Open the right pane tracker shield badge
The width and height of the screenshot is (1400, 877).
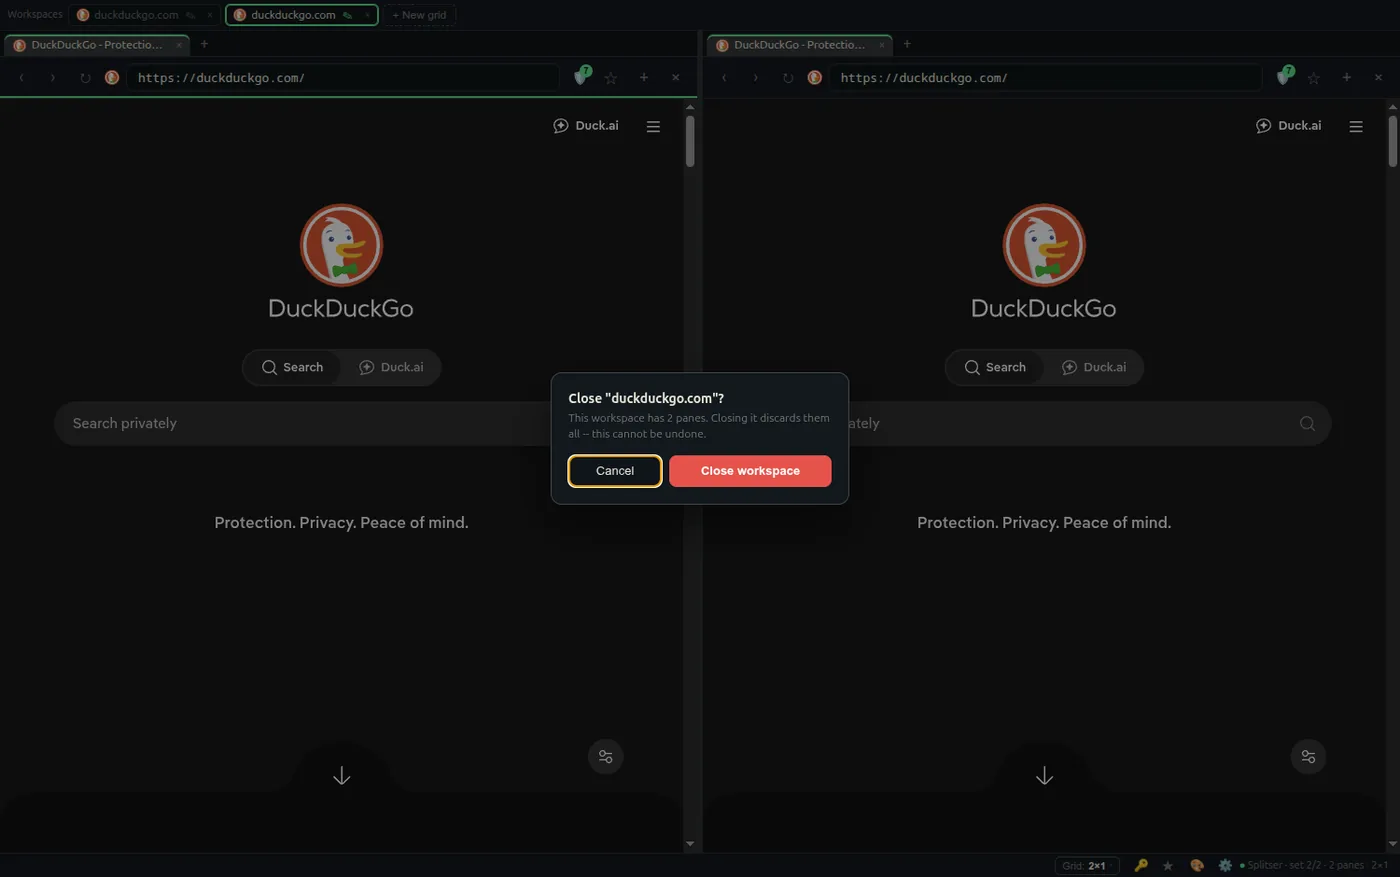click(x=1285, y=76)
